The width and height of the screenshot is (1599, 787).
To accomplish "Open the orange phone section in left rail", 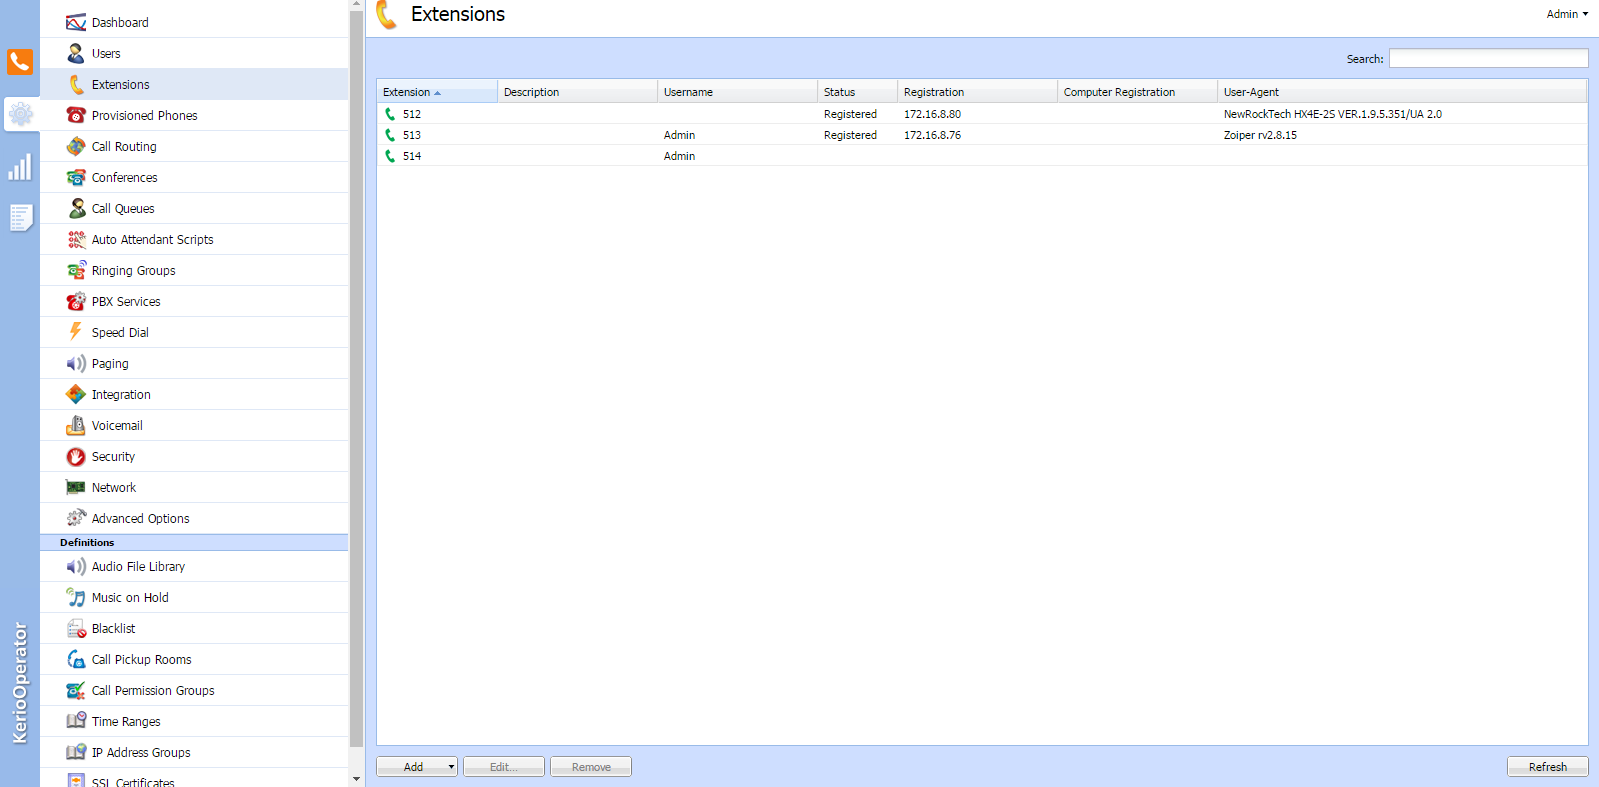I will click(x=20, y=62).
